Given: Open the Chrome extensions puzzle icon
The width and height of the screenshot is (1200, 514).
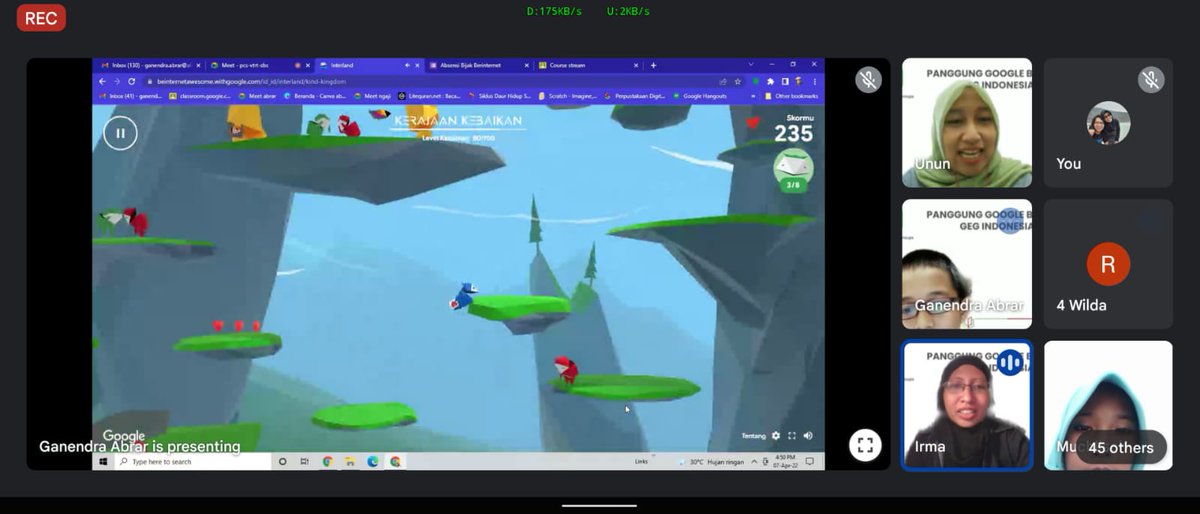Looking at the screenshot, I should coord(770,81).
